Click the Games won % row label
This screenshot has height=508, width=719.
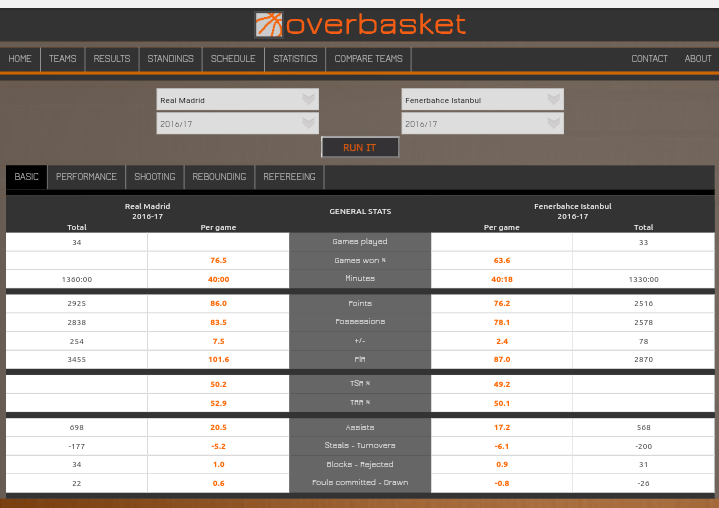360,260
